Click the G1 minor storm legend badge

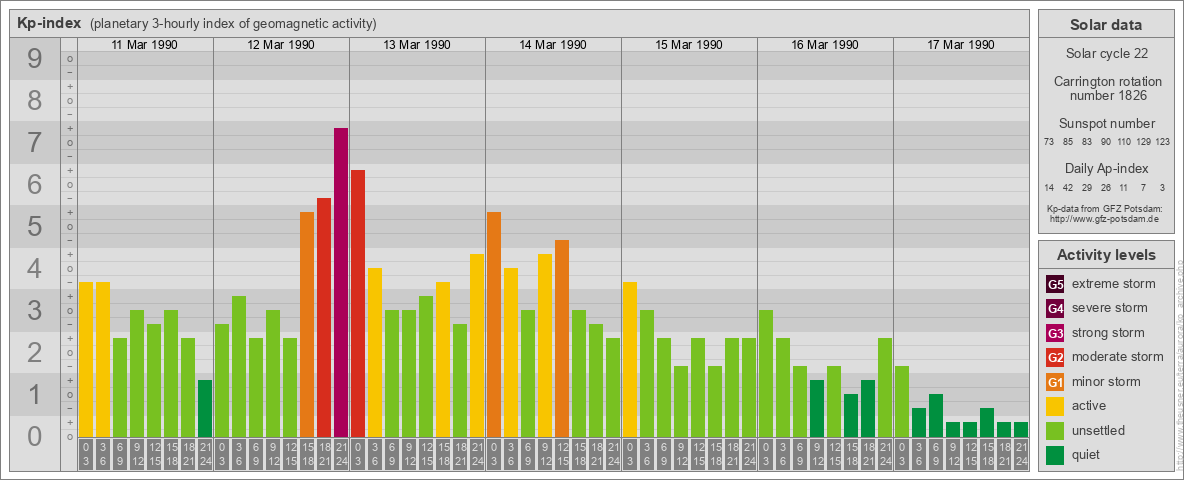pyautogui.click(x=1055, y=381)
